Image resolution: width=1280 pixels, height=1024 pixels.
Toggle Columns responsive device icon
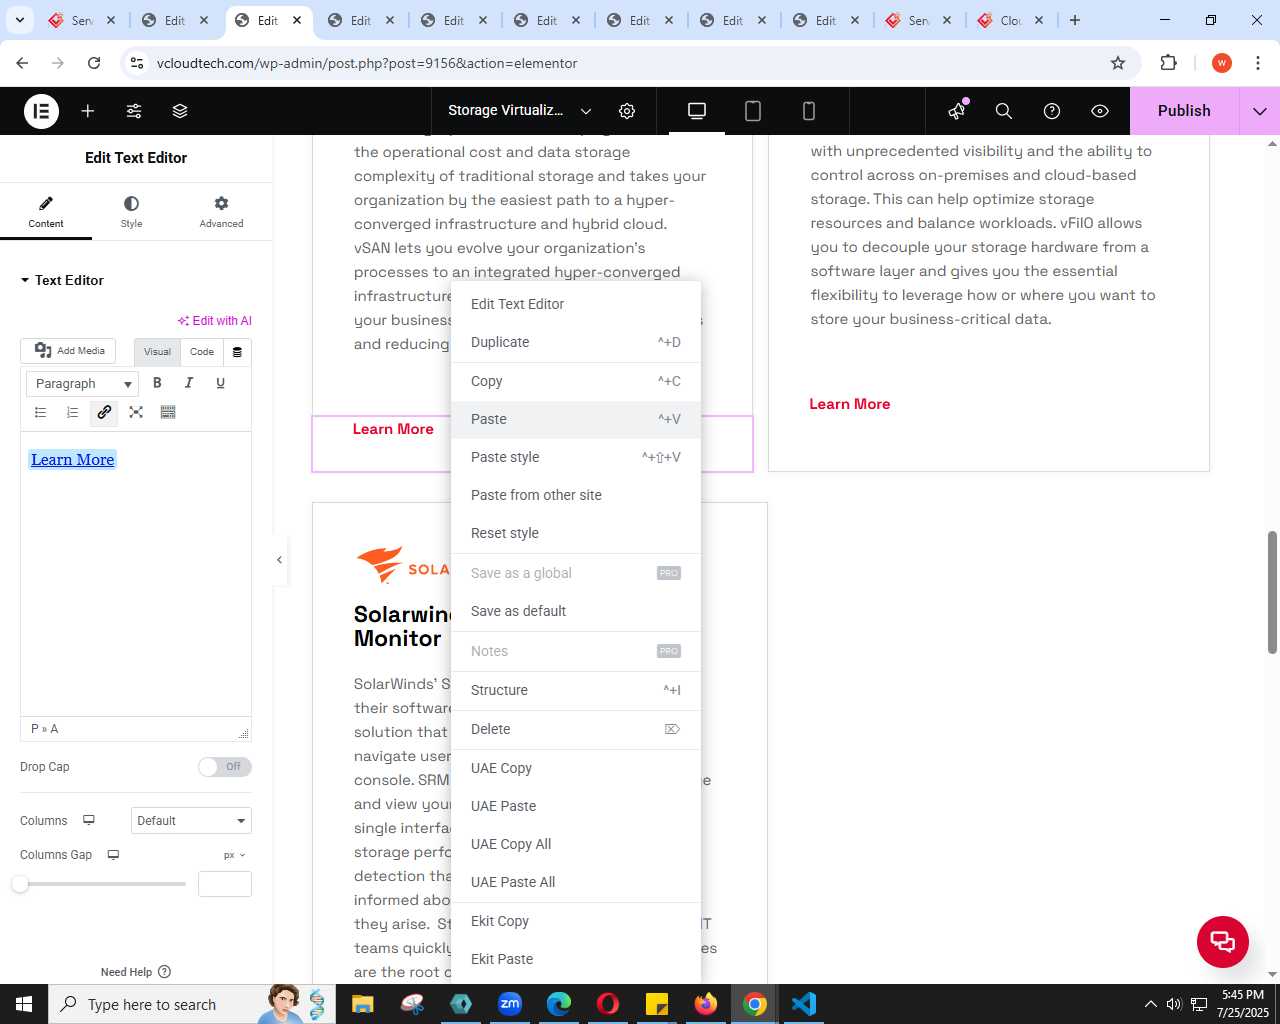point(89,820)
